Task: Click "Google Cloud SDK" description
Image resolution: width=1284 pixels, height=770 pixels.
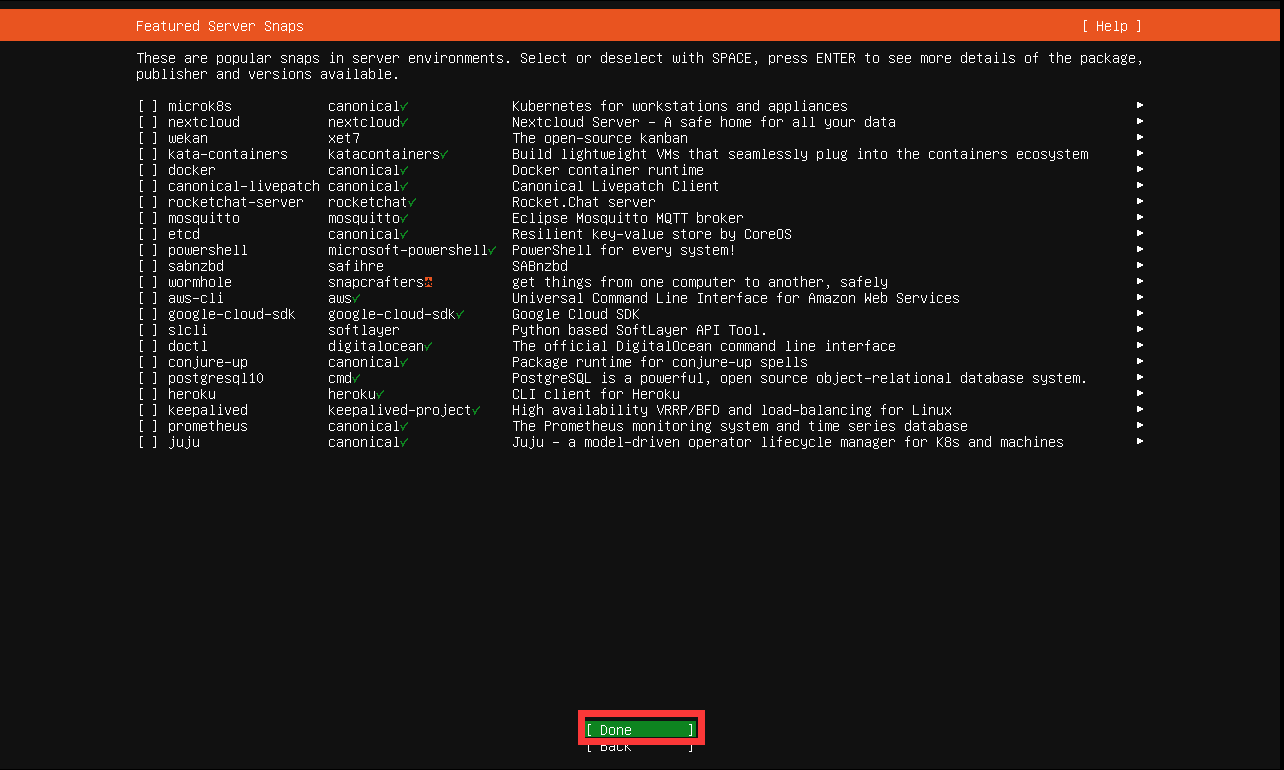Action: (x=576, y=314)
